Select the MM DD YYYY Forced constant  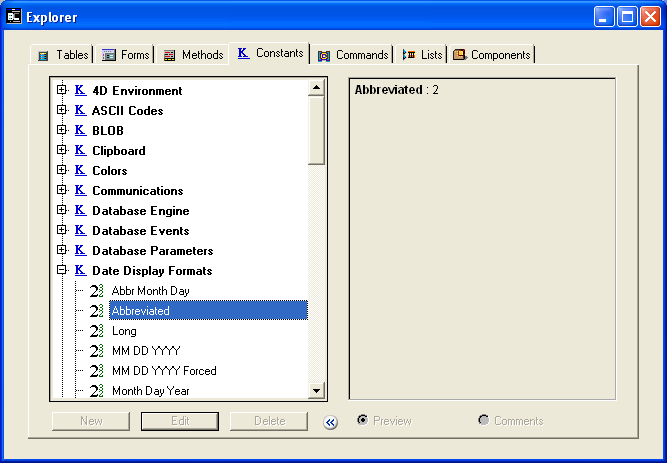coord(164,371)
